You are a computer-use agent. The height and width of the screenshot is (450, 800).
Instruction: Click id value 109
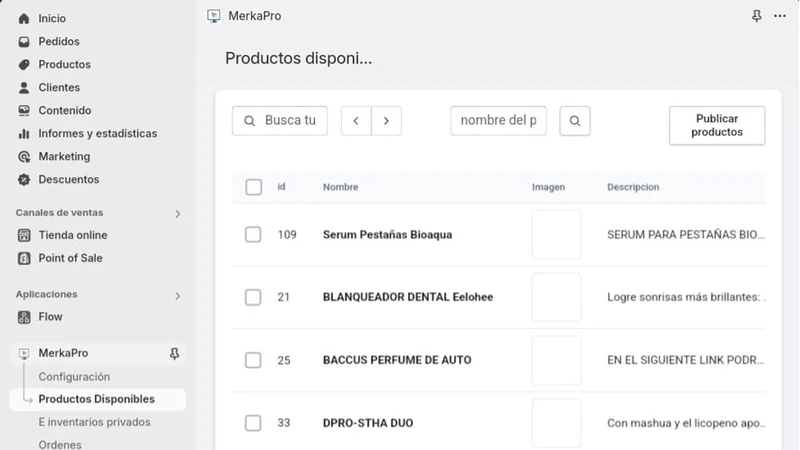pyautogui.click(x=287, y=235)
